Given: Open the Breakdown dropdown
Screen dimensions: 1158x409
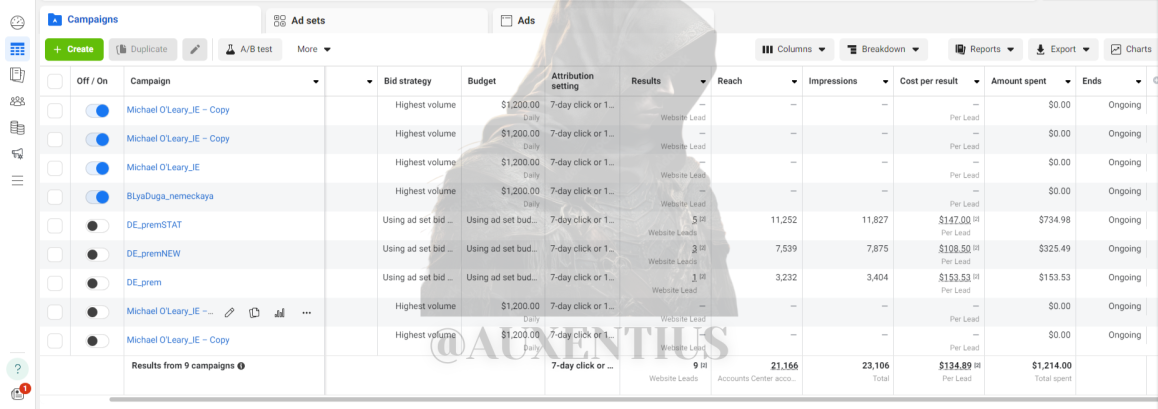Looking at the screenshot, I should click(883, 49).
